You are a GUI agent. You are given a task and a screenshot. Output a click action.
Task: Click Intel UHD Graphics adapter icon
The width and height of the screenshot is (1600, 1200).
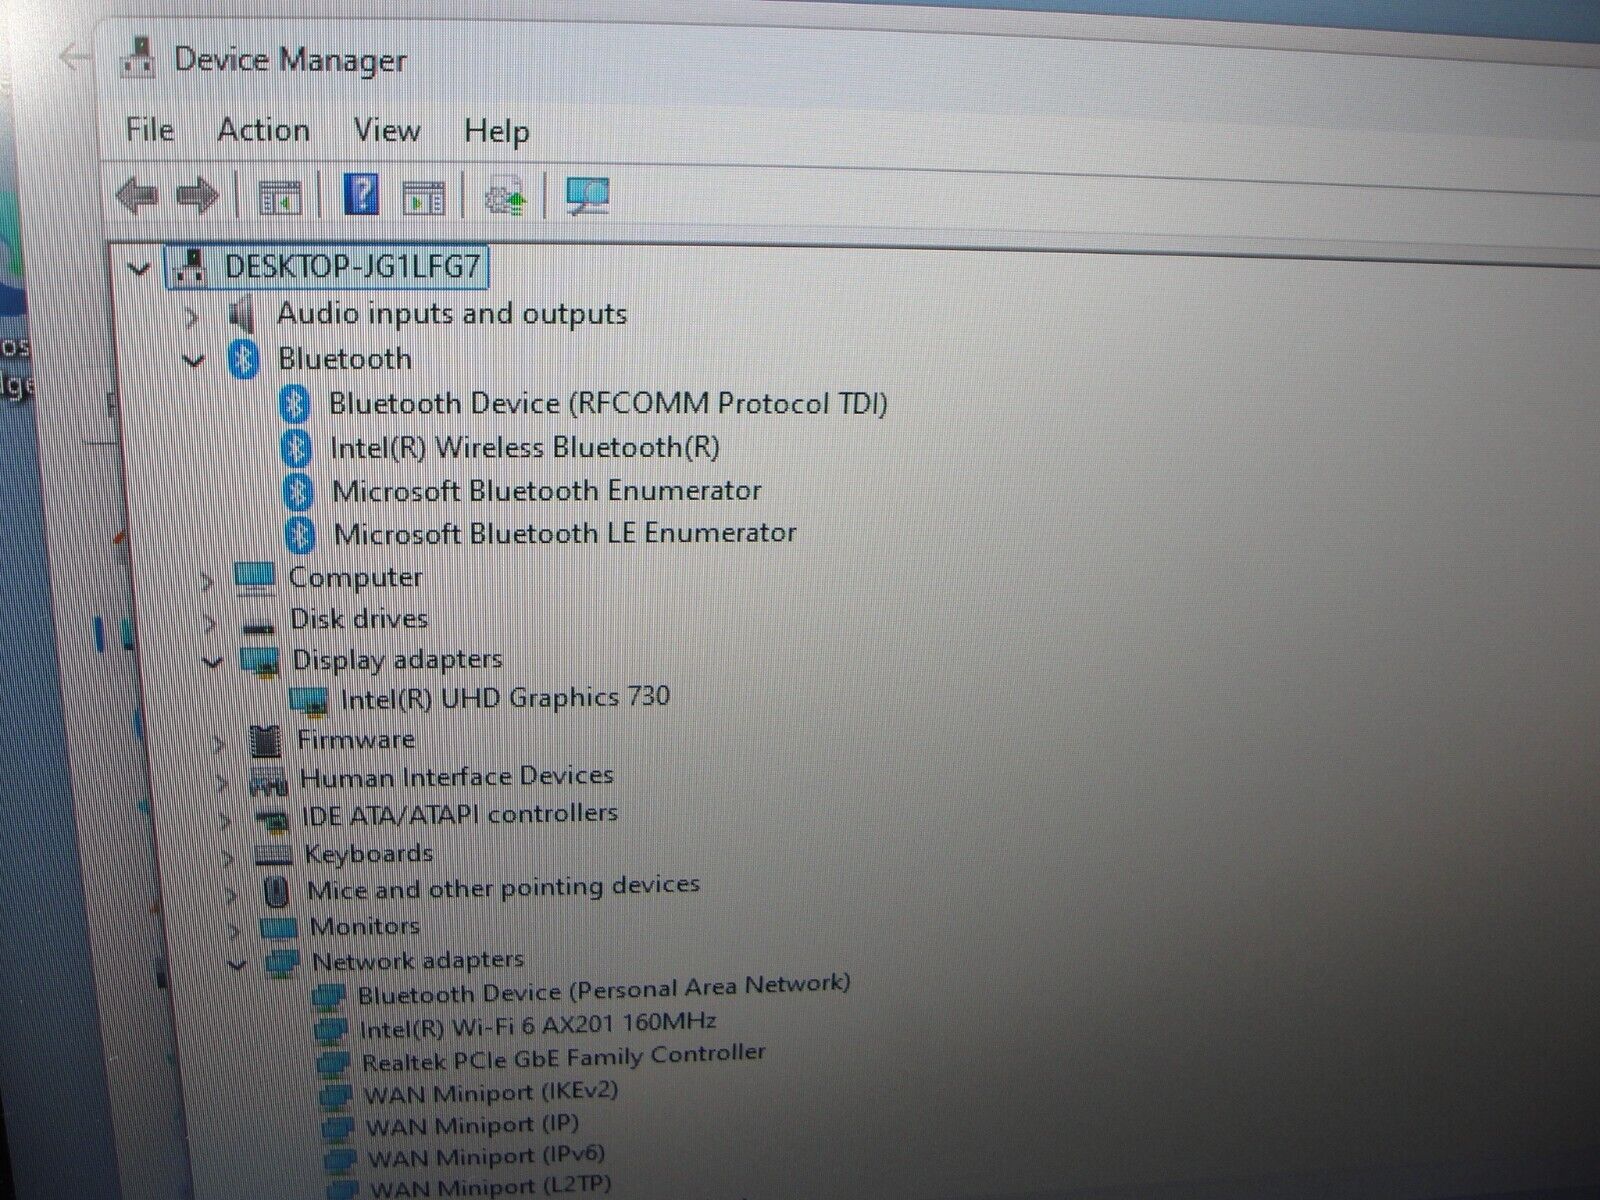(x=309, y=700)
